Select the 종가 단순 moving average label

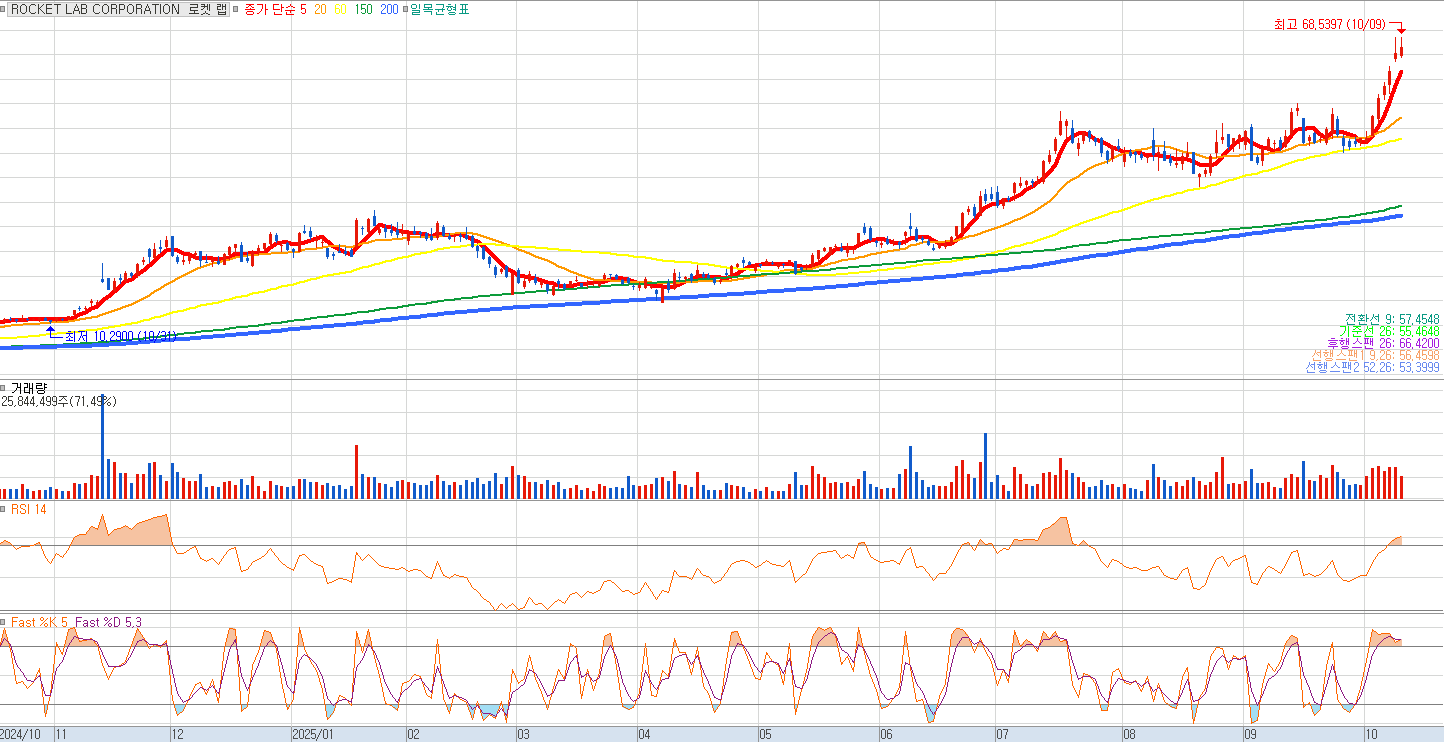click(x=270, y=9)
